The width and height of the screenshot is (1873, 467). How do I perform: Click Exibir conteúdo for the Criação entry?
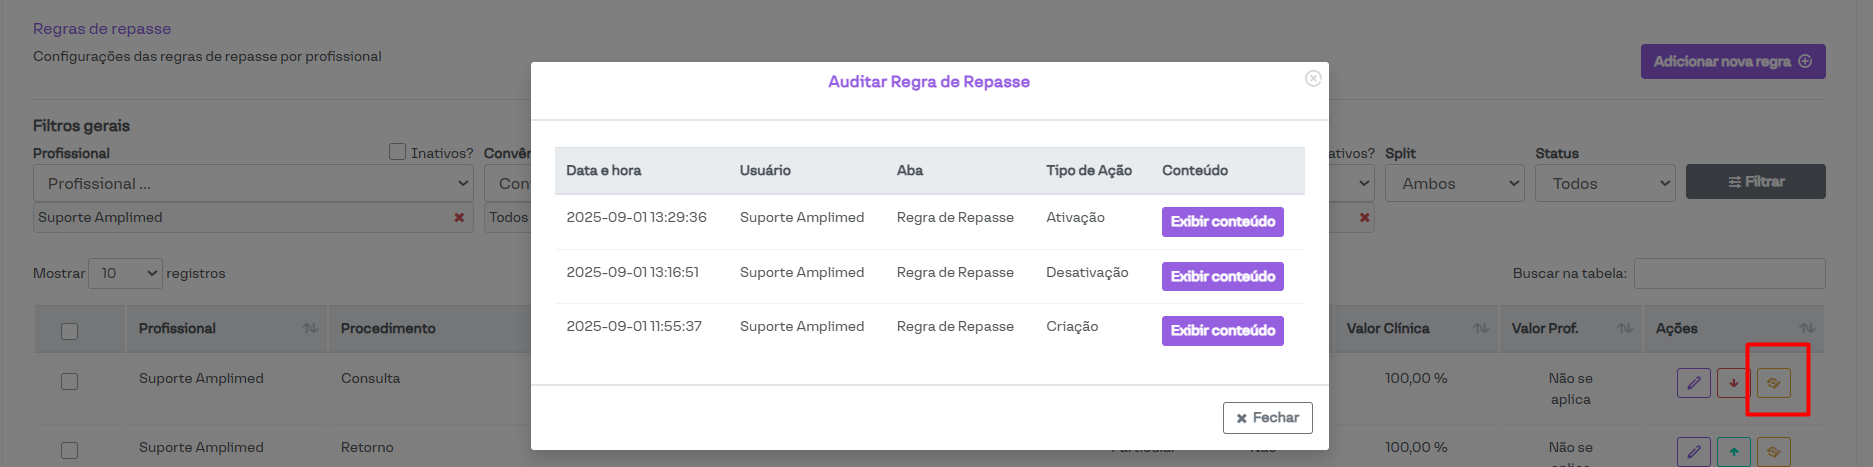[1222, 331]
